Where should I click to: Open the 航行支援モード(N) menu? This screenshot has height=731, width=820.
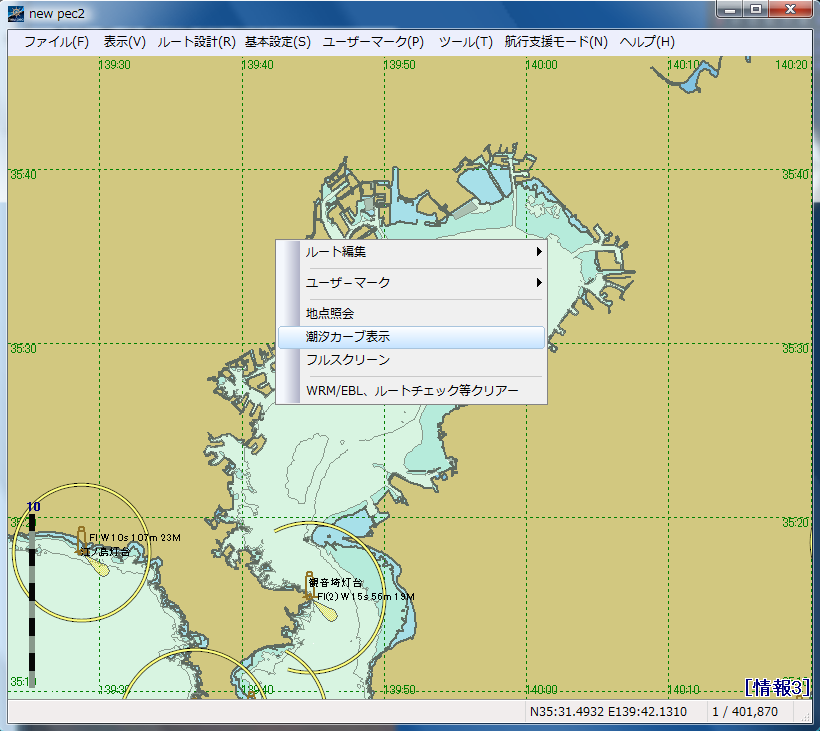pyautogui.click(x=556, y=42)
